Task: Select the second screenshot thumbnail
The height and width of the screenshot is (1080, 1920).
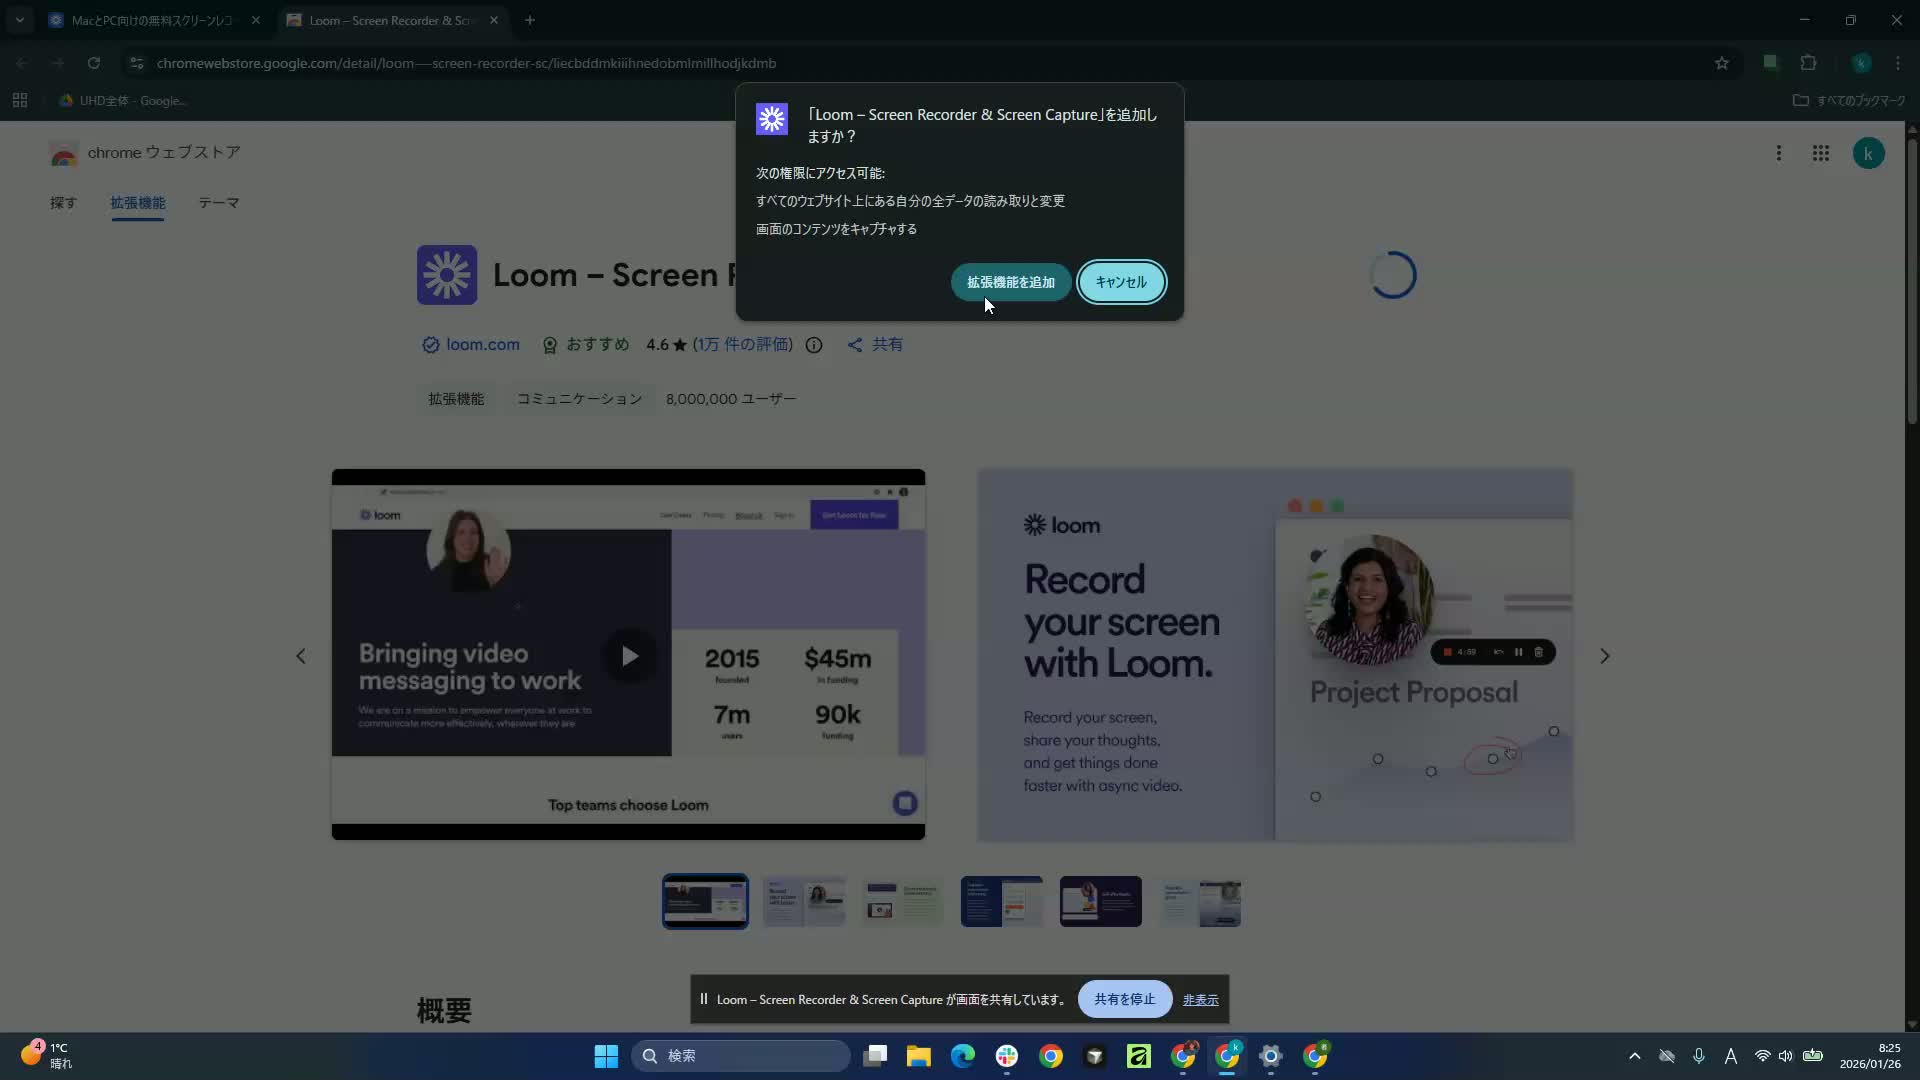Action: [804, 902]
